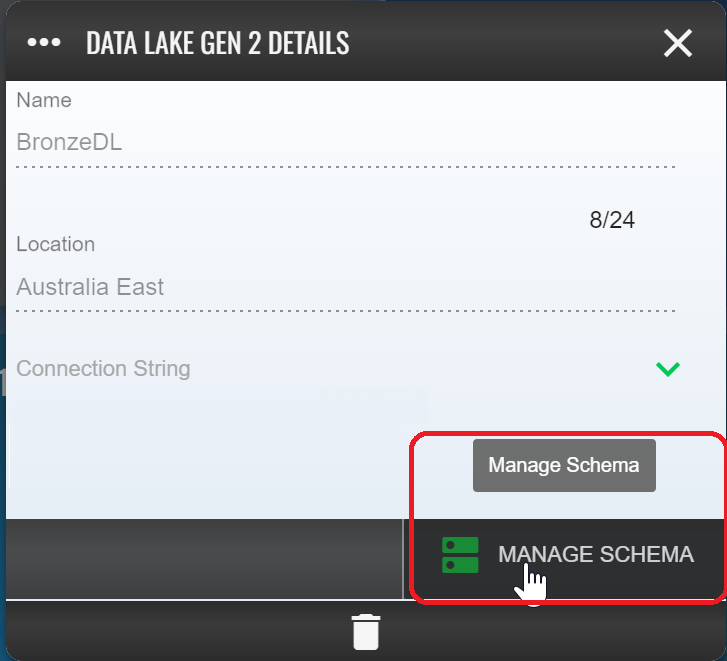Click header bar space before the X

point(505,43)
